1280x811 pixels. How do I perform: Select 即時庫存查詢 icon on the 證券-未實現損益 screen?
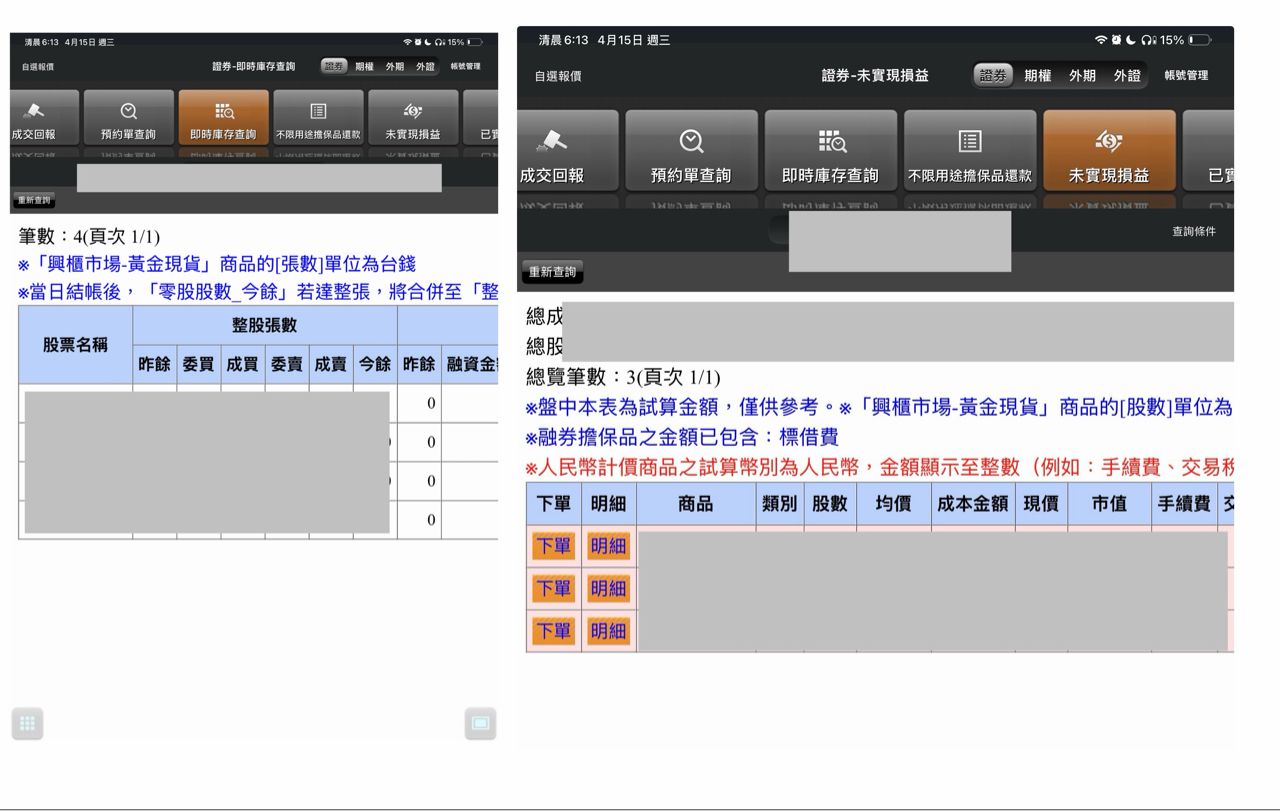[x=830, y=142]
